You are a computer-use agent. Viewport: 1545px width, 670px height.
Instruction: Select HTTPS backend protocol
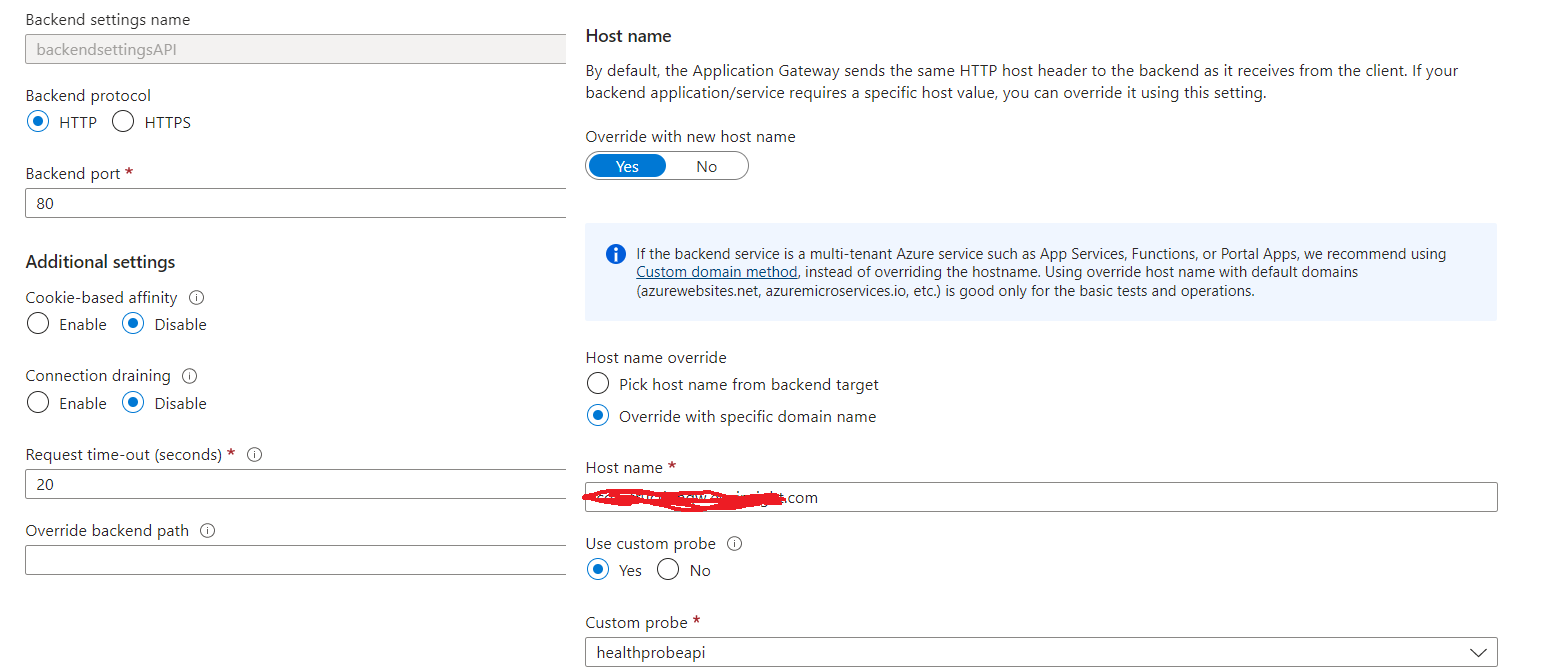(123, 122)
